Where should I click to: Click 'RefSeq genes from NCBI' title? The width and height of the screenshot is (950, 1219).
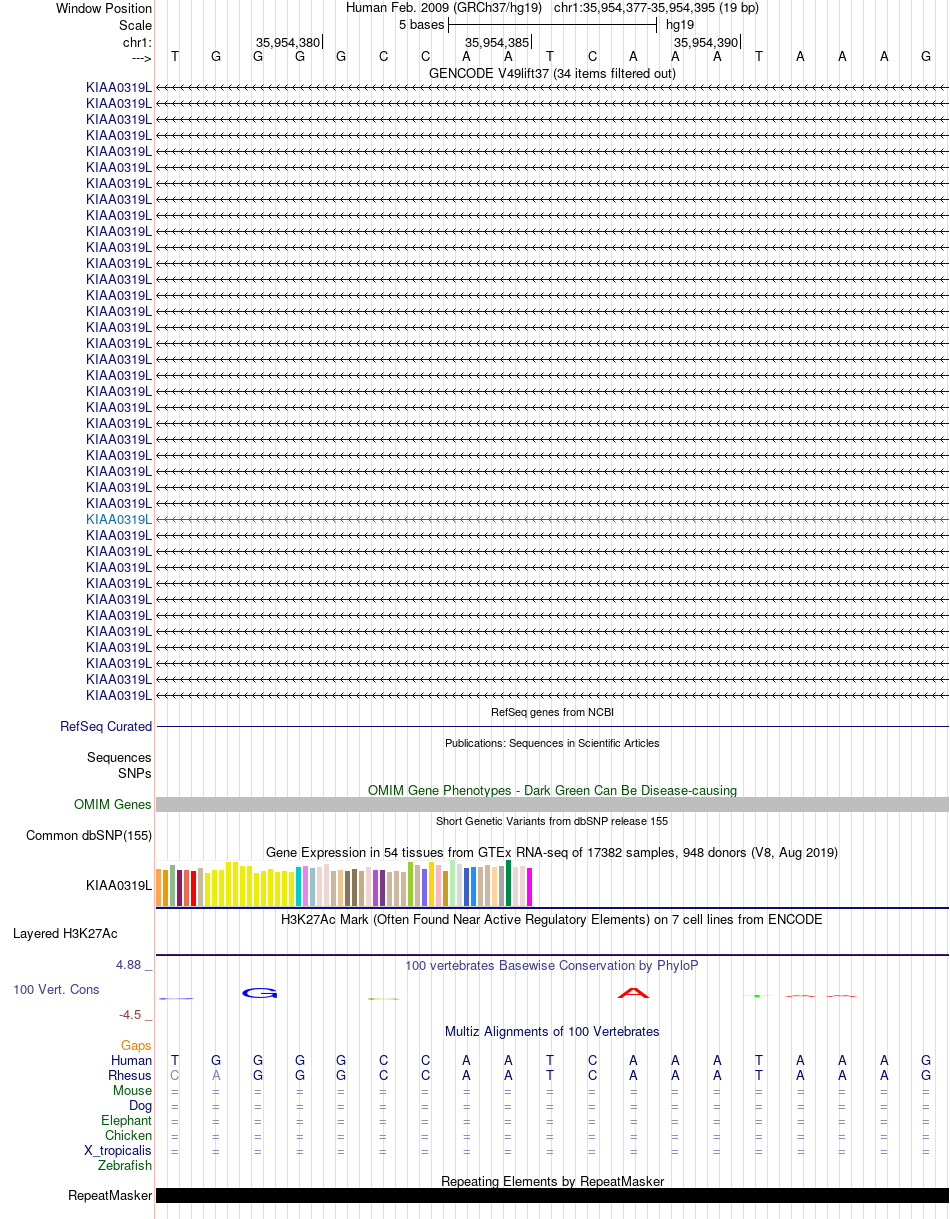point(552,712)
